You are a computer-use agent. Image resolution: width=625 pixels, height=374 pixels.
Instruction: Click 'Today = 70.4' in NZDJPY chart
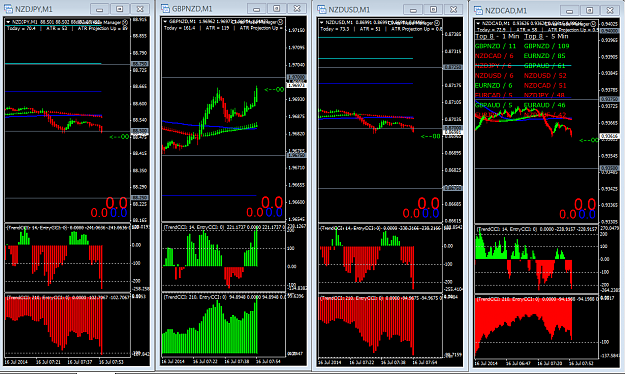(x=21, y=28)
